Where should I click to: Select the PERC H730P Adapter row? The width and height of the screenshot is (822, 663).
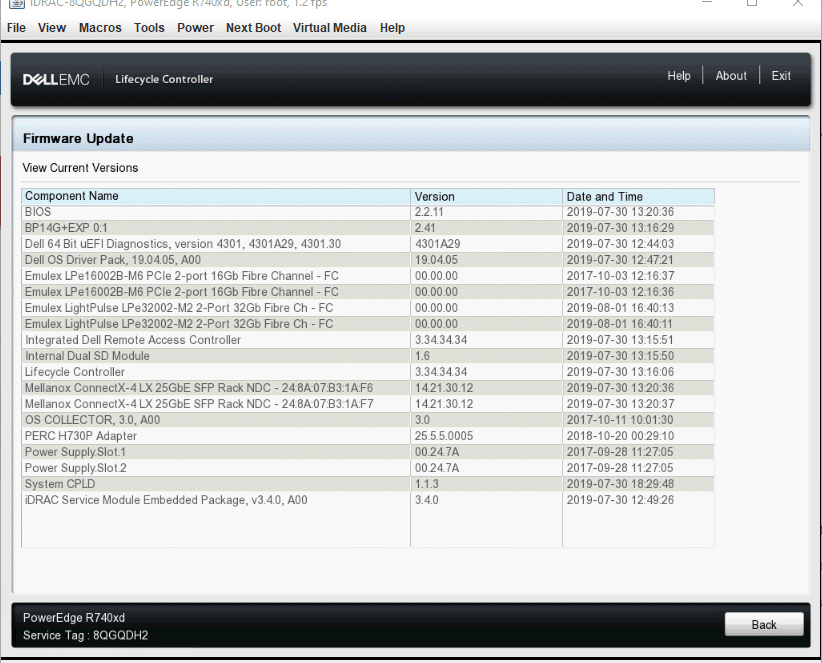click(367, 436)
